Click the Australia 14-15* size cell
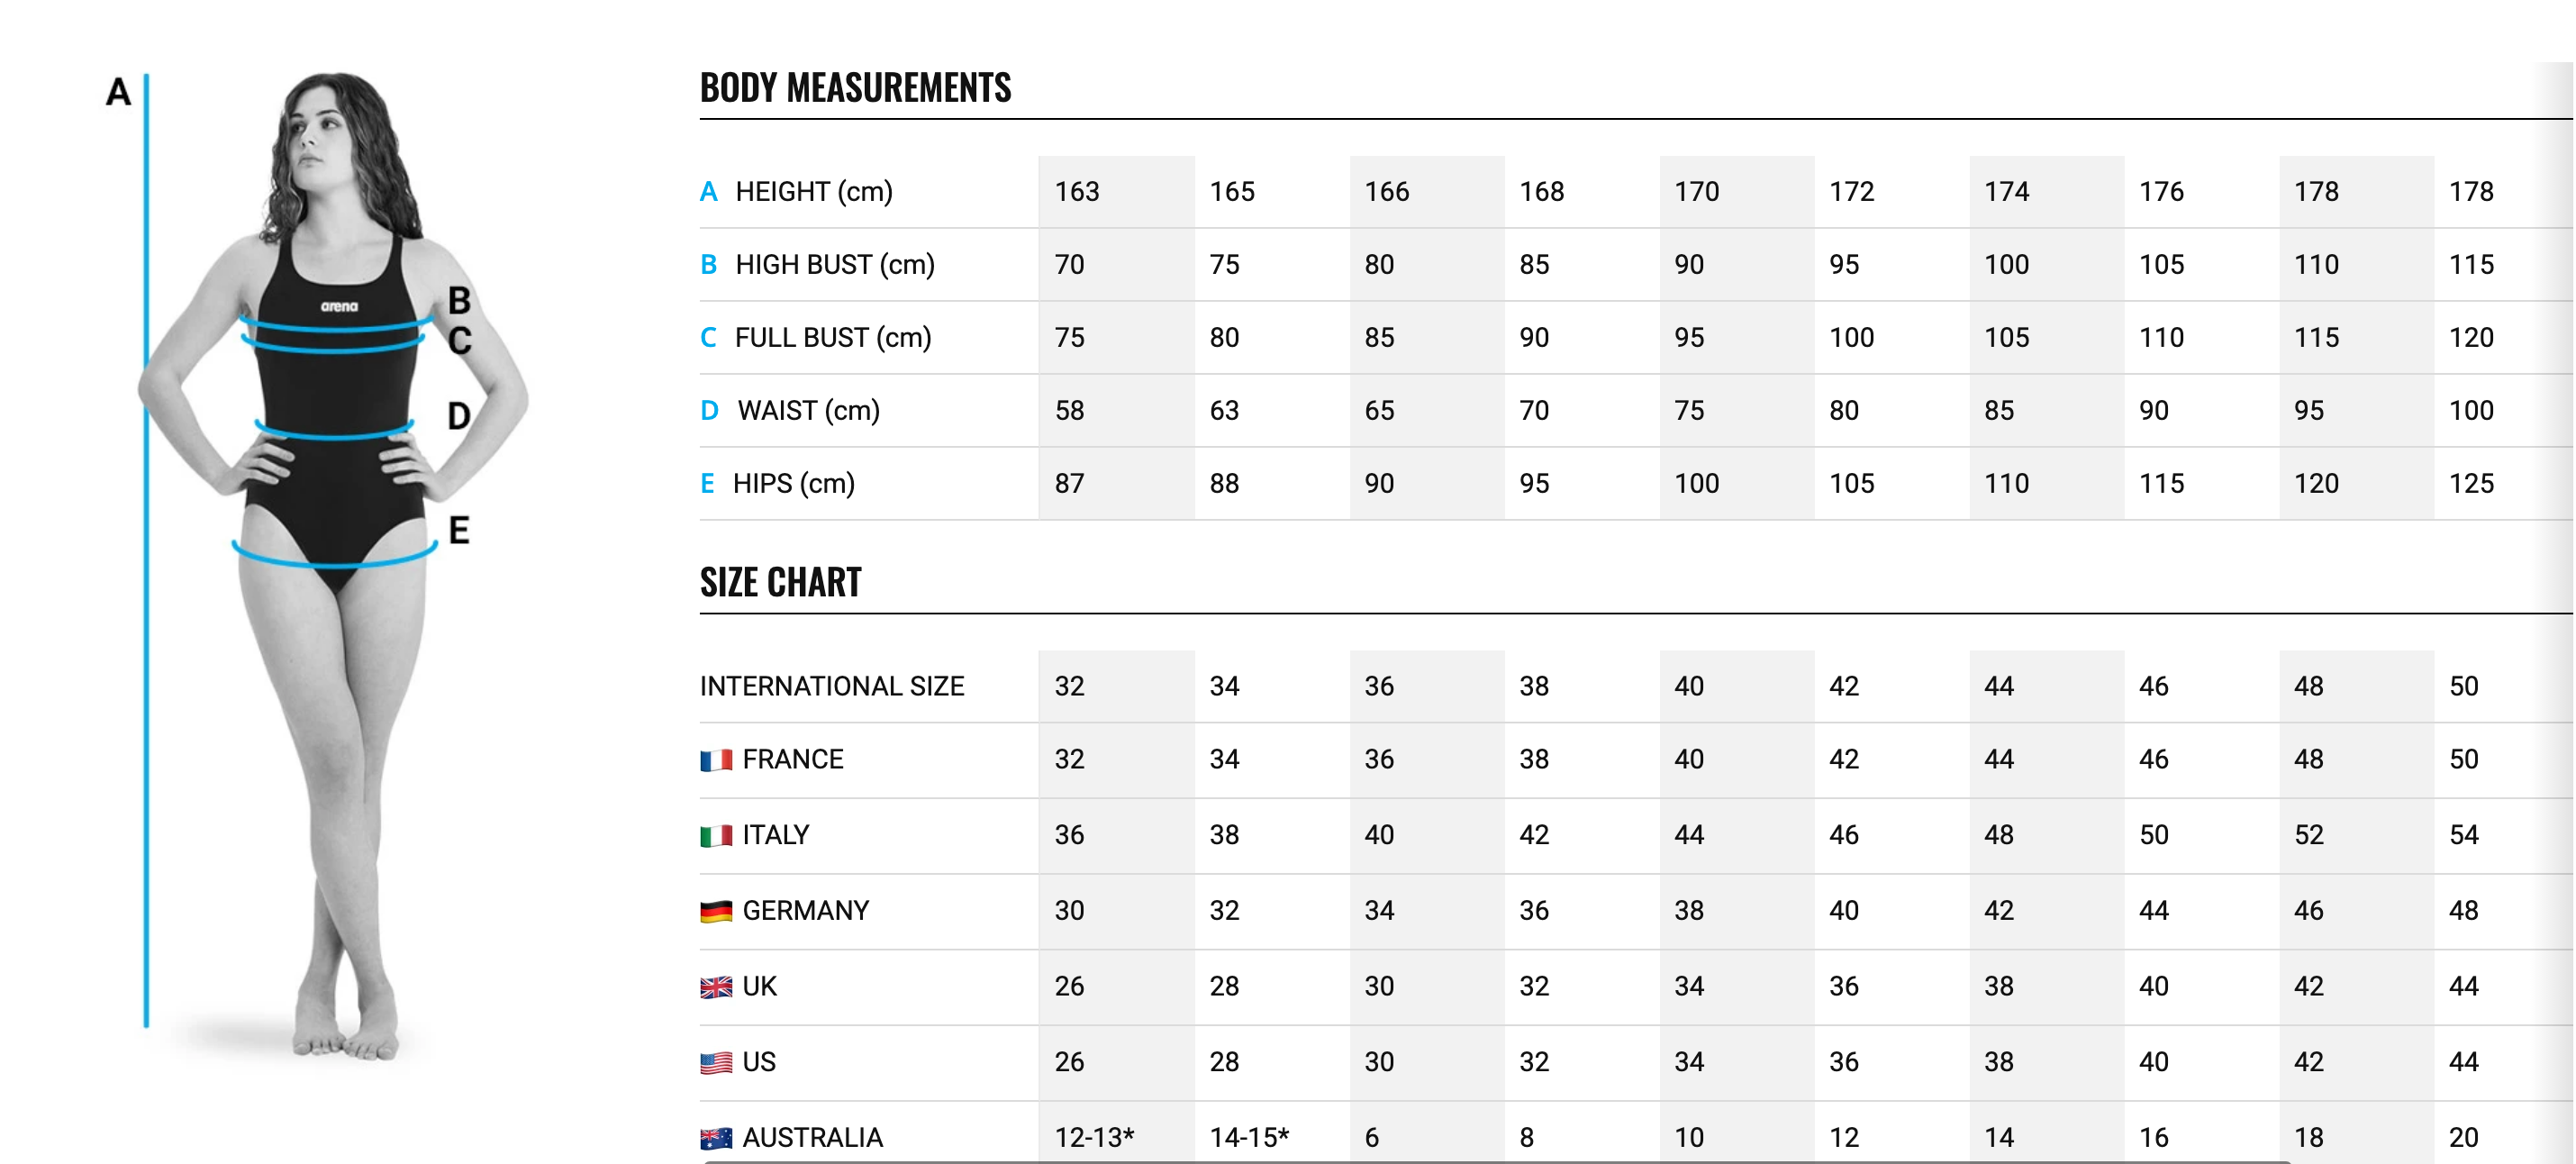2576x1164 pixels. [1249, 1137]
